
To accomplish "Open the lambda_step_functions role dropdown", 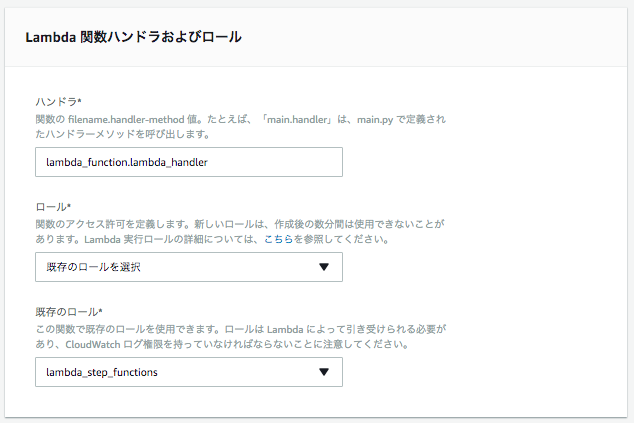I will pyautogui.click(x=189, y=372).
